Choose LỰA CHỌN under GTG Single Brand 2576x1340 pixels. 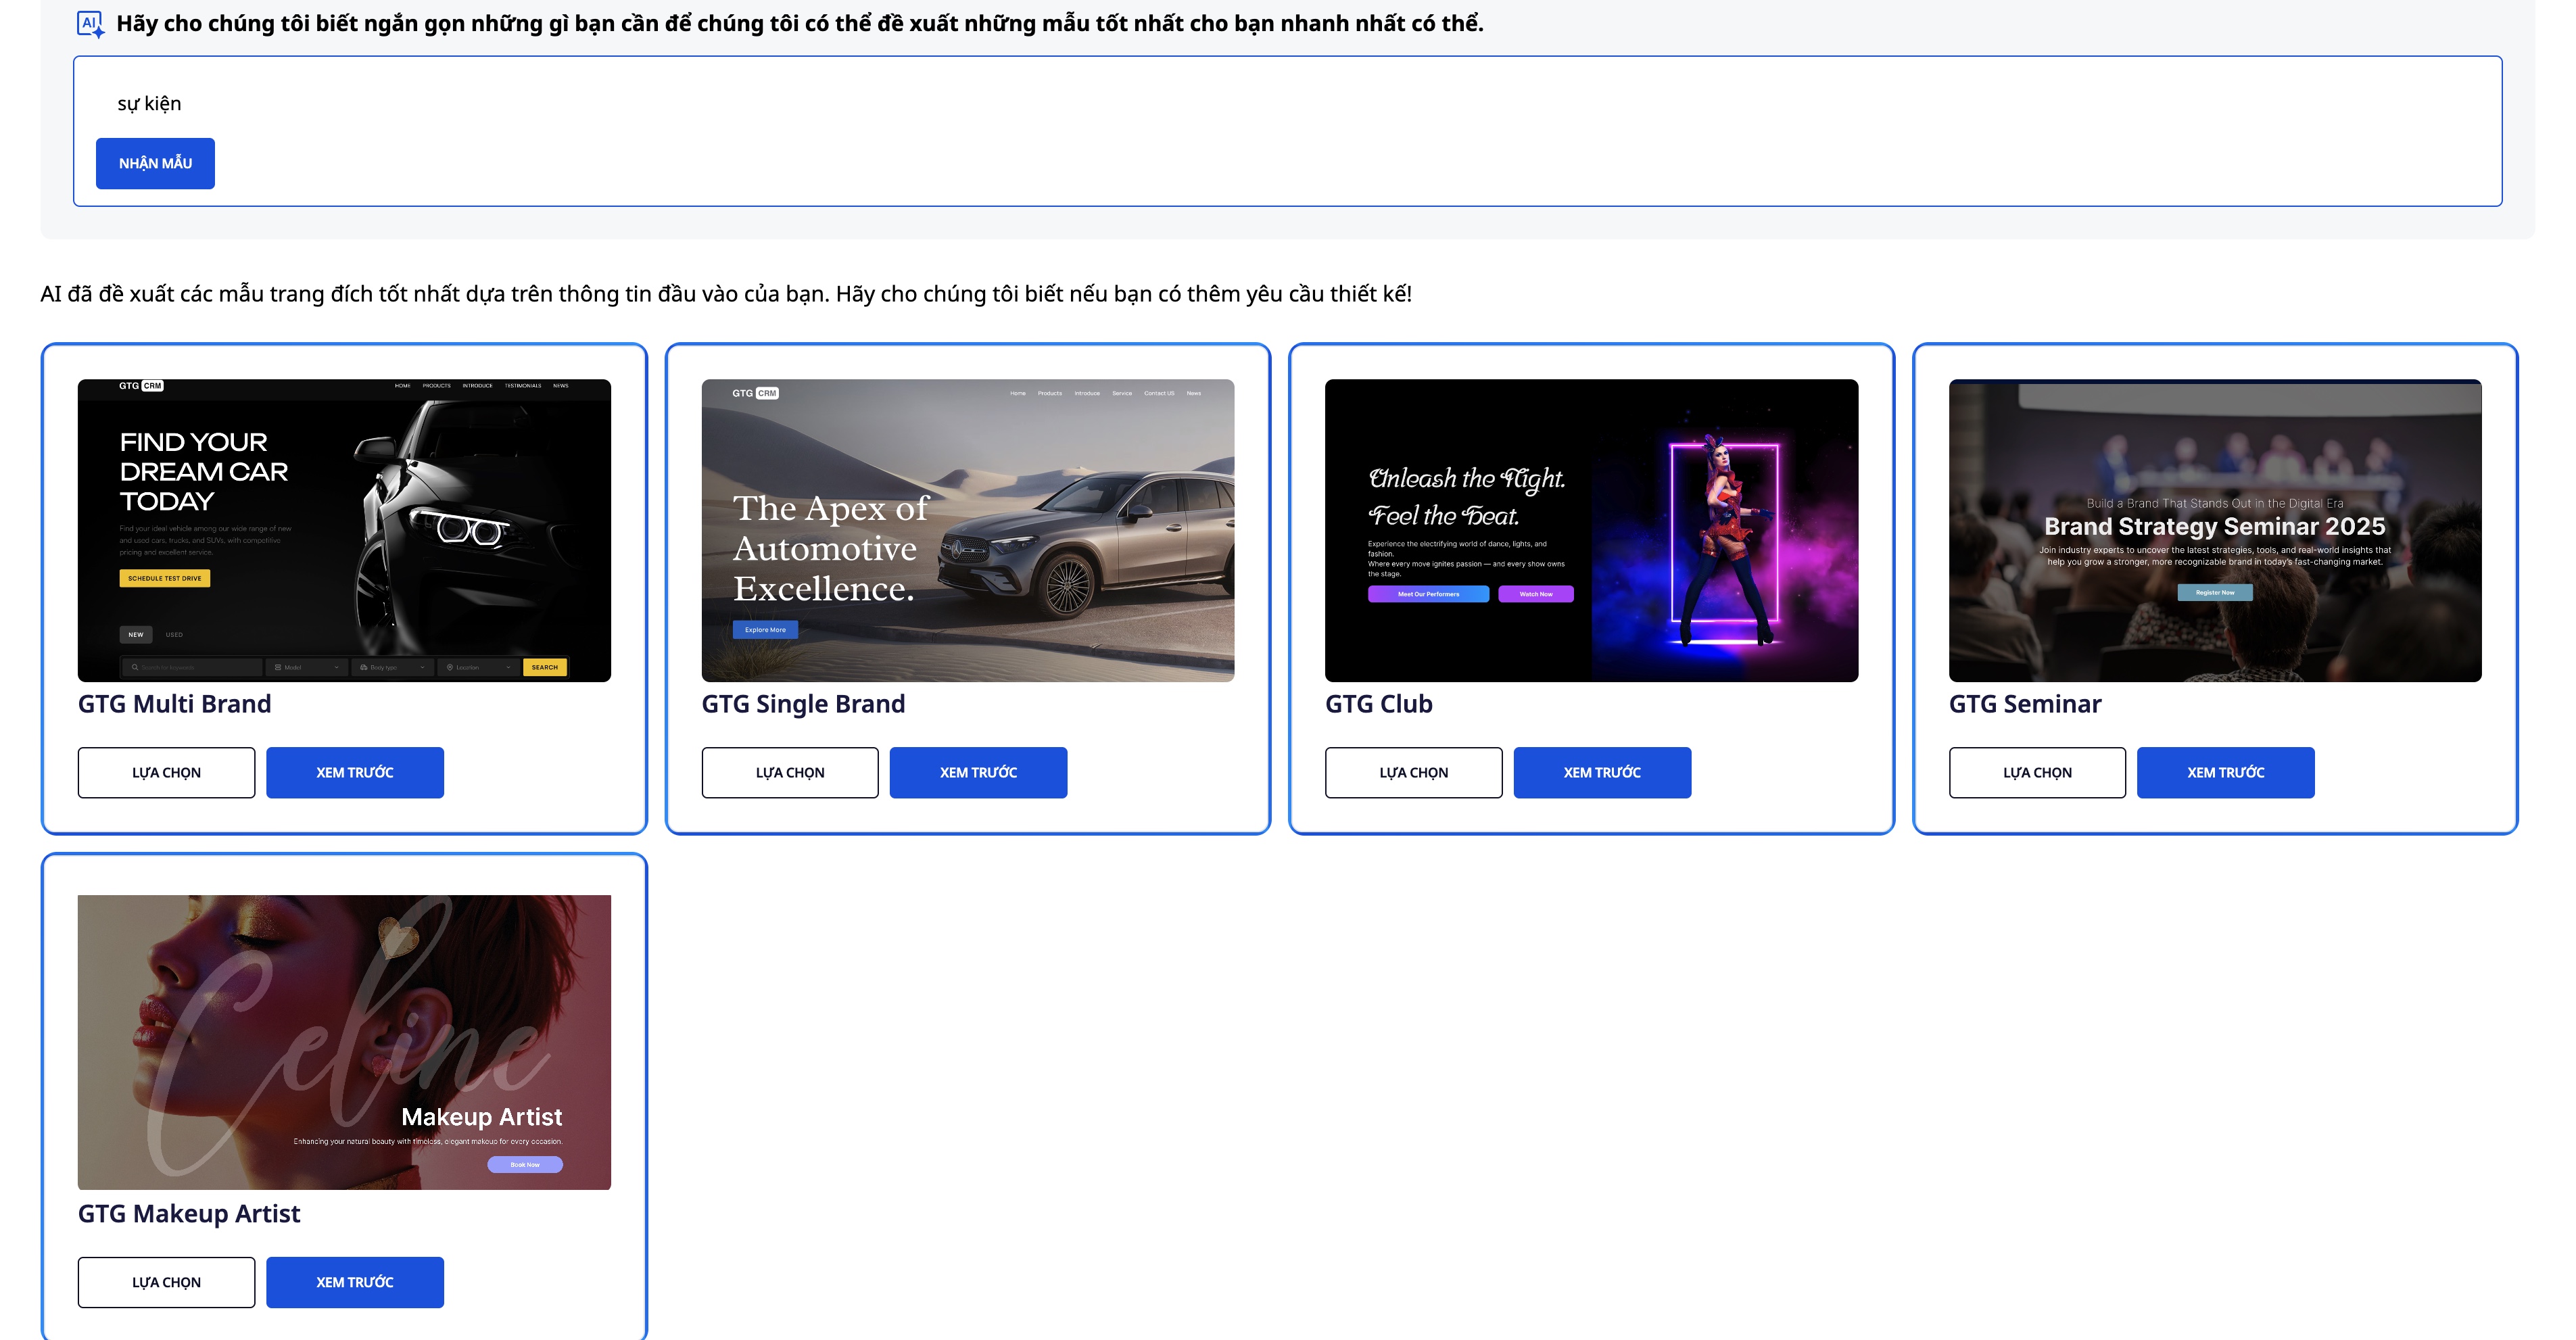tap(789, 772)
